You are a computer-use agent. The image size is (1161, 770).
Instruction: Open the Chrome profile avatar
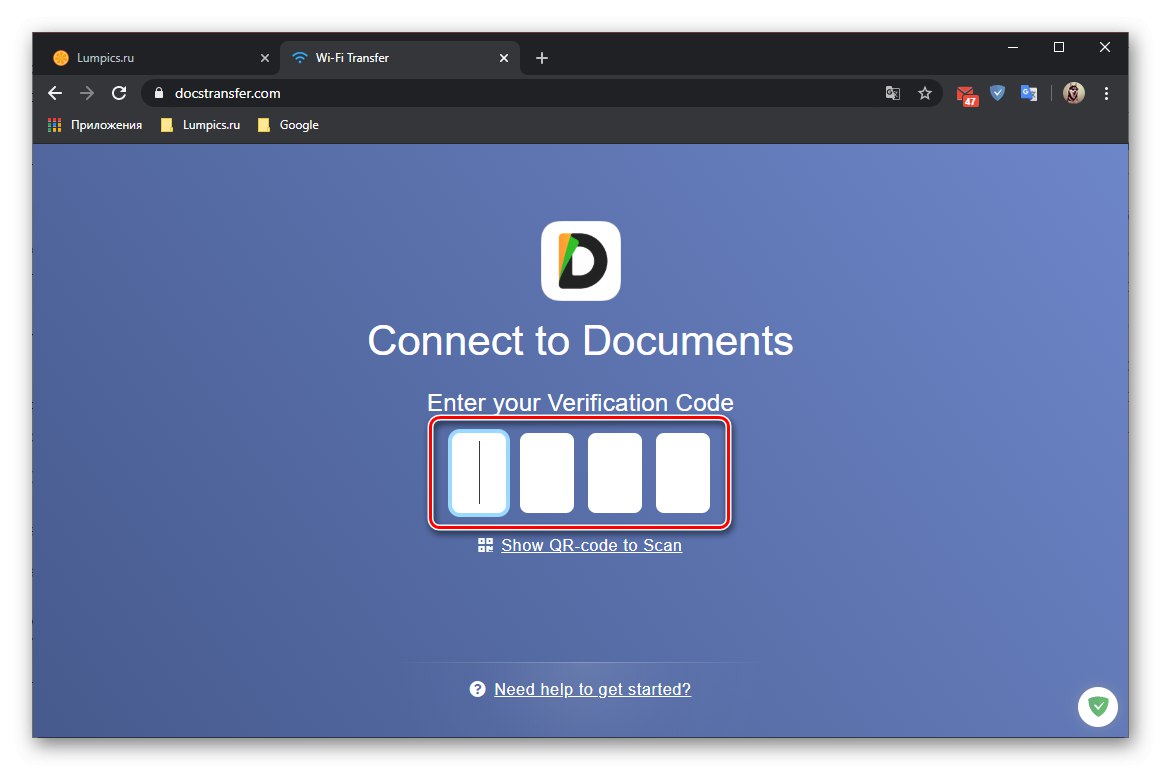[x=1074, y=93]
